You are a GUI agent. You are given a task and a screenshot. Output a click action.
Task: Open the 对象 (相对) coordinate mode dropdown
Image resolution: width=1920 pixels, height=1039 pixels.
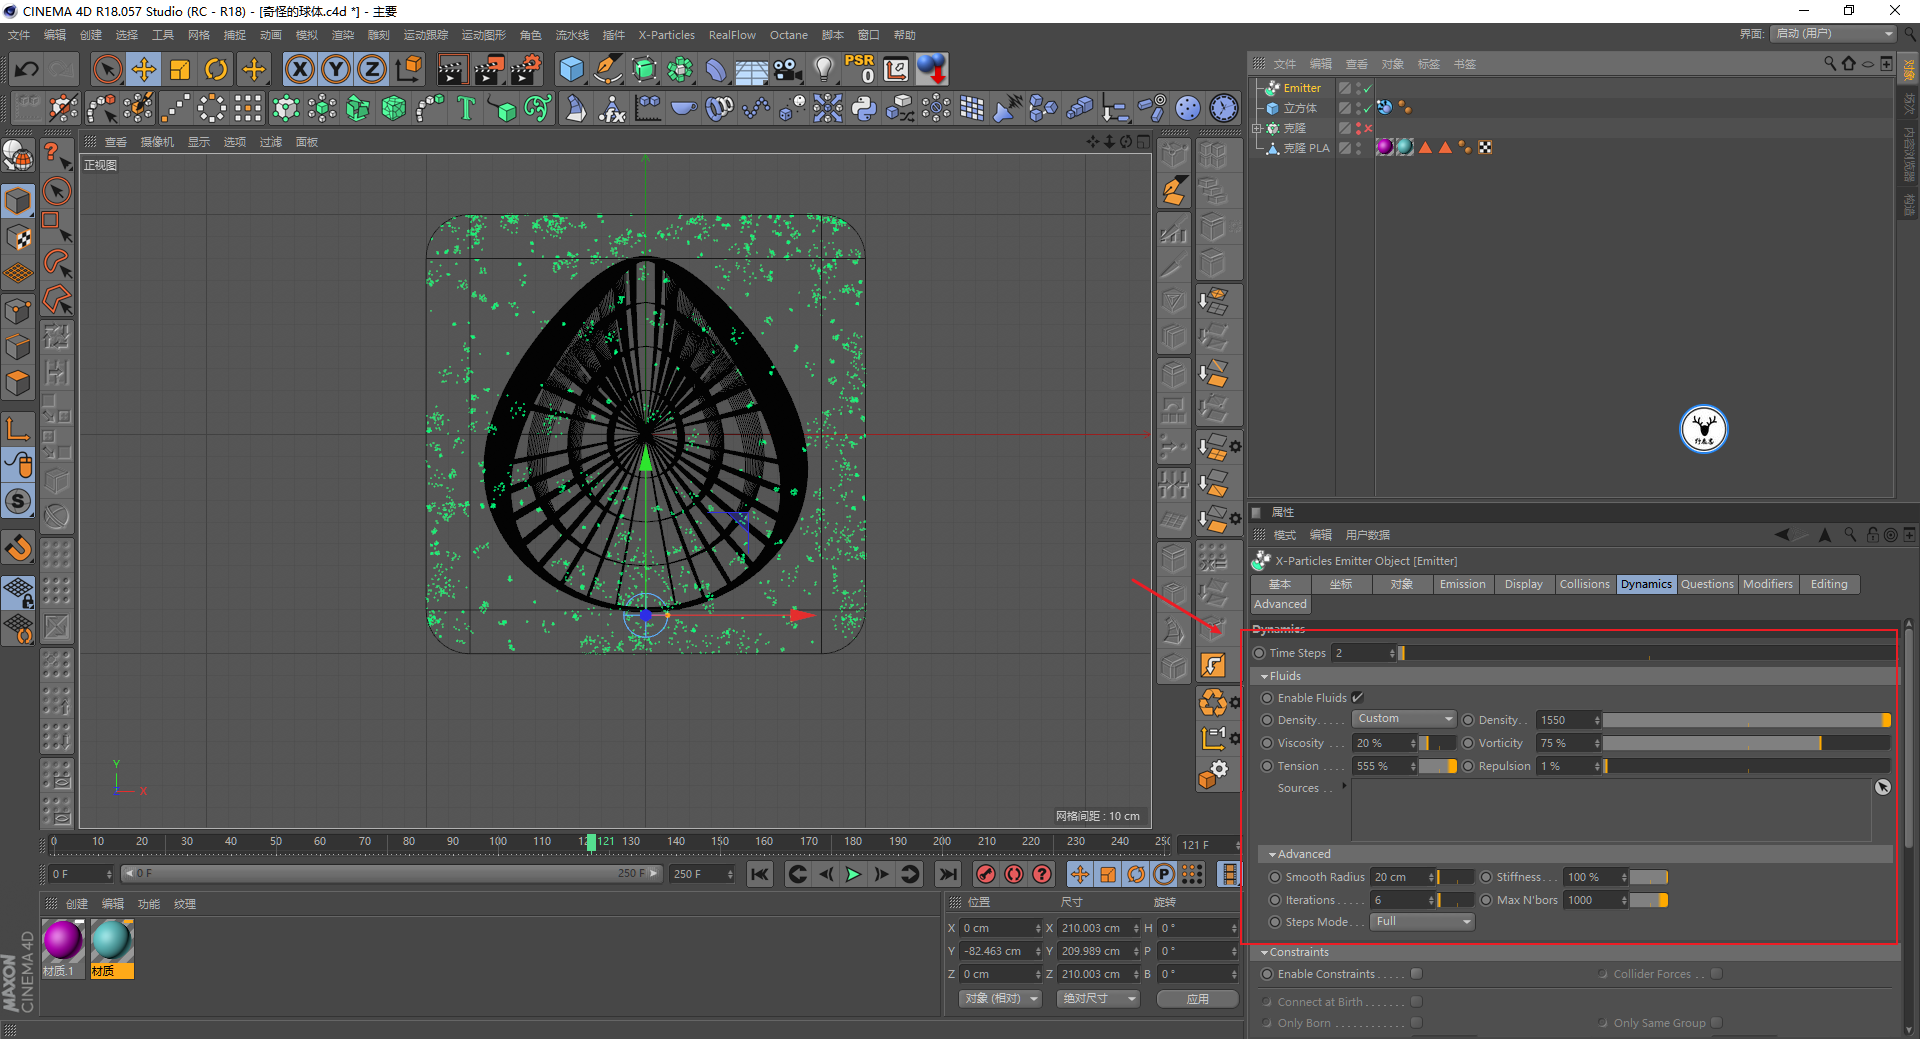click(1001, 999)
